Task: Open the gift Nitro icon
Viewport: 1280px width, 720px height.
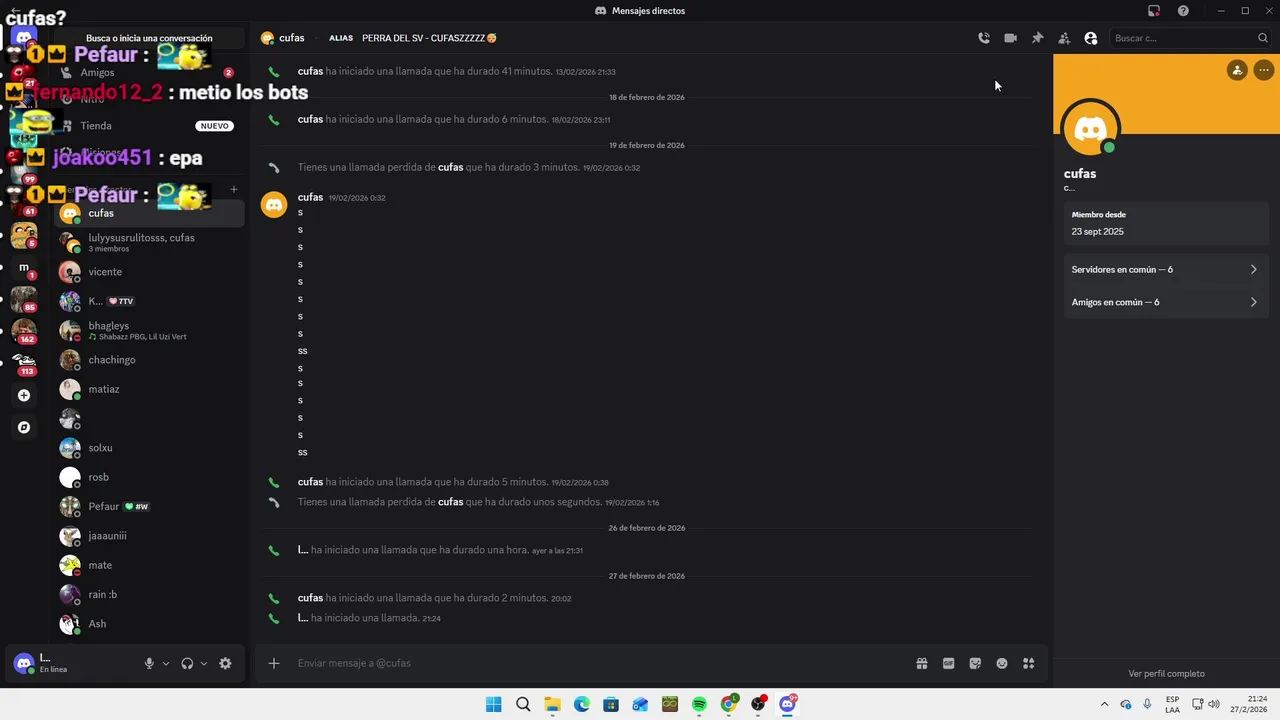Action: tap(922, 663)
